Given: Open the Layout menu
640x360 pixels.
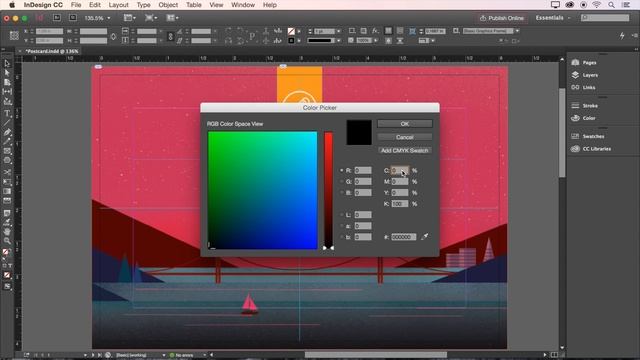Looking at the screenshot, I should click(118, 5).
